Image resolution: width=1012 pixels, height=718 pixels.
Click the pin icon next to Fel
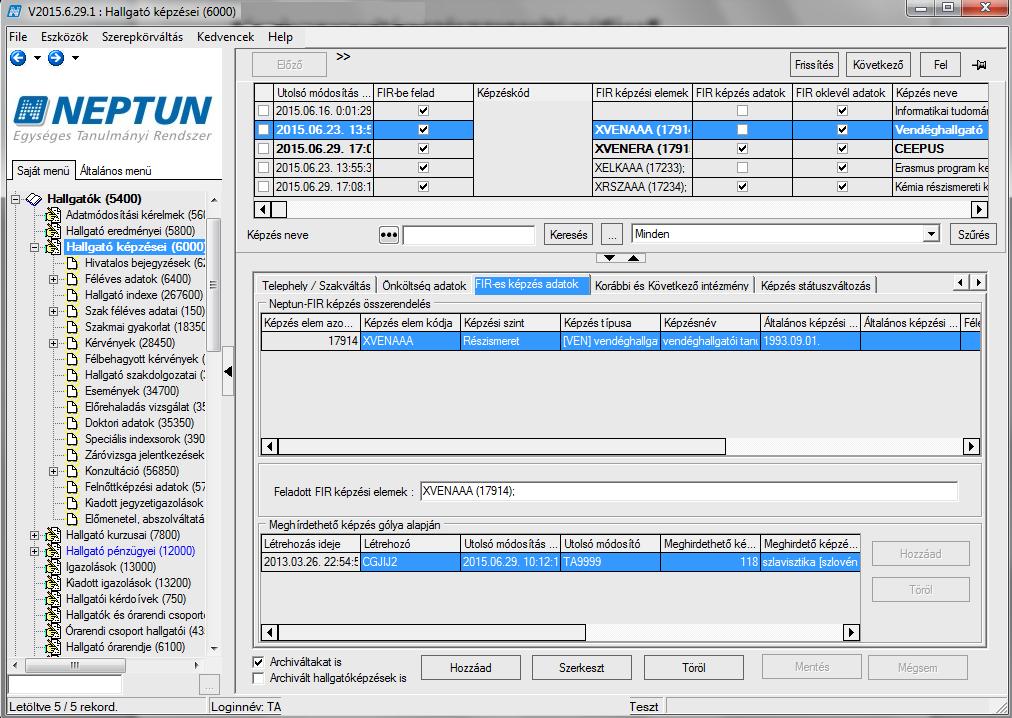(x=979, y=65)
